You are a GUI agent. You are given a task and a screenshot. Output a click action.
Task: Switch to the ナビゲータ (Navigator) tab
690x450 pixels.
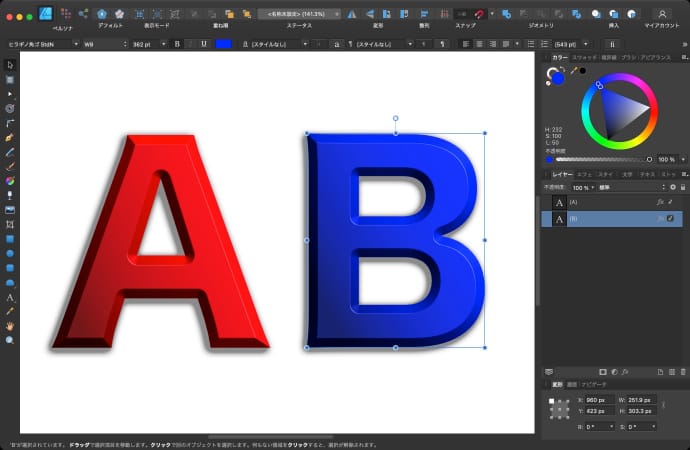click(x=594, y=383)
